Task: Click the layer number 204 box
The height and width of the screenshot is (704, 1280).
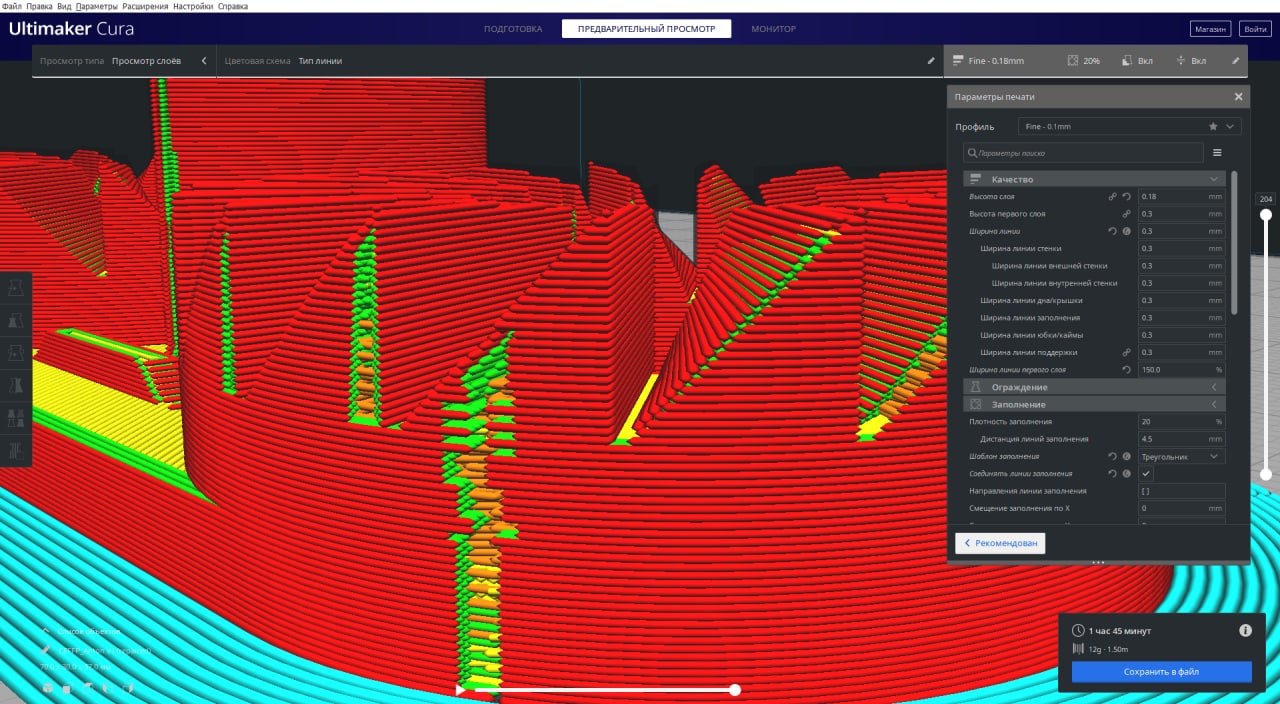Action: (x=1266, y=199)
